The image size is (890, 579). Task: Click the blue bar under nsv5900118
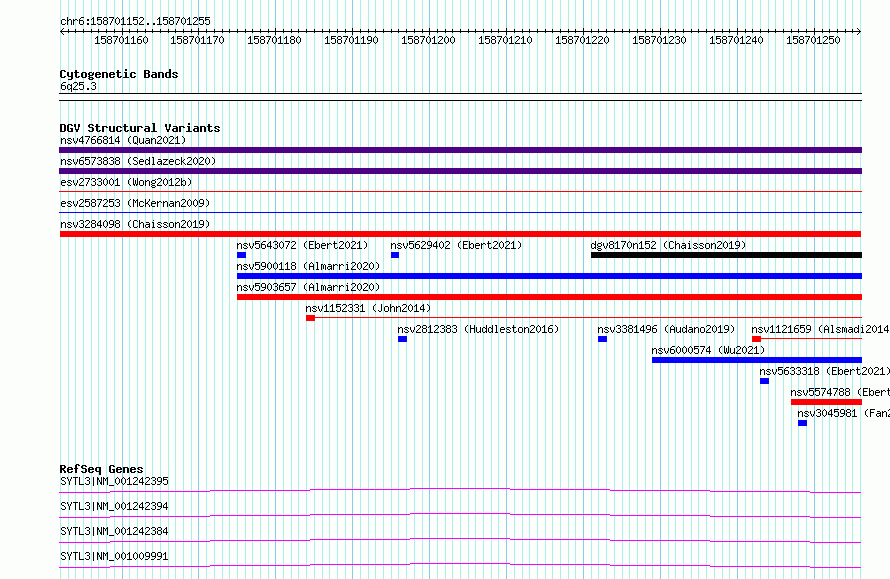point(549,276)
